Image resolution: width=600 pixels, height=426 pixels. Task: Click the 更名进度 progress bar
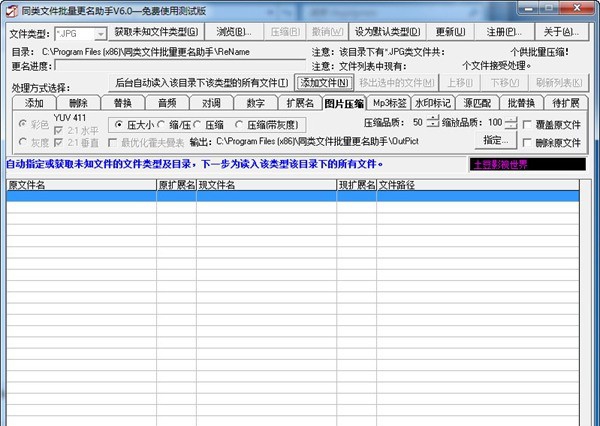pyautogui.click(x=180, y=65)
